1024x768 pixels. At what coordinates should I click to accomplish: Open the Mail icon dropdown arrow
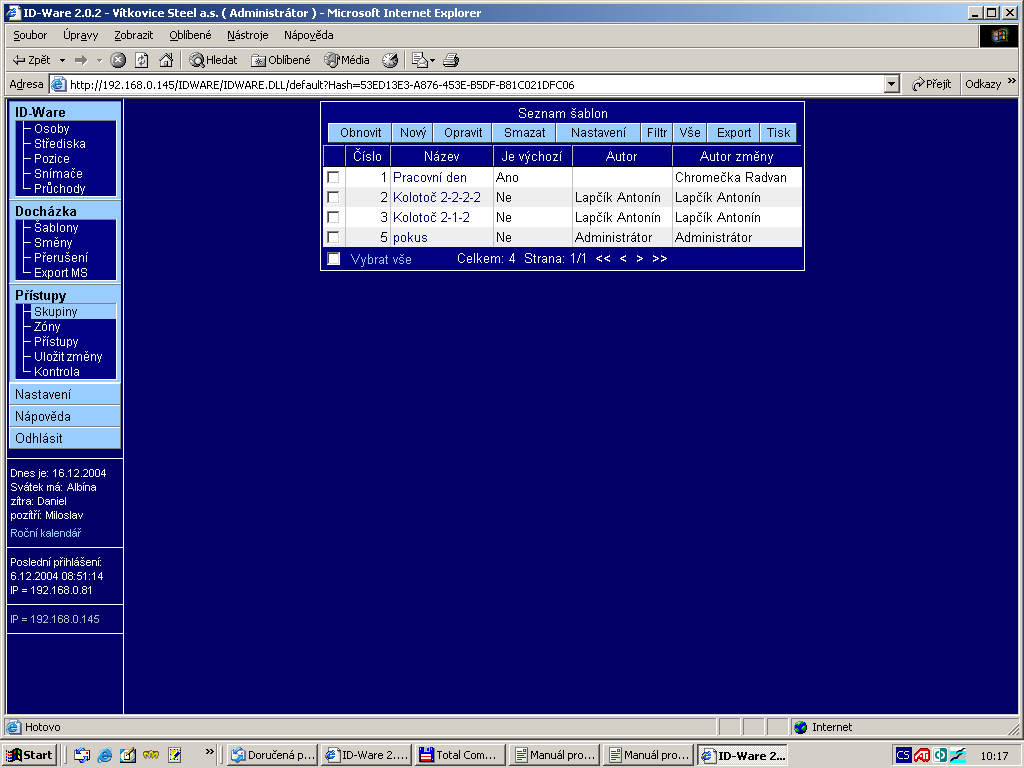point(432,60)
